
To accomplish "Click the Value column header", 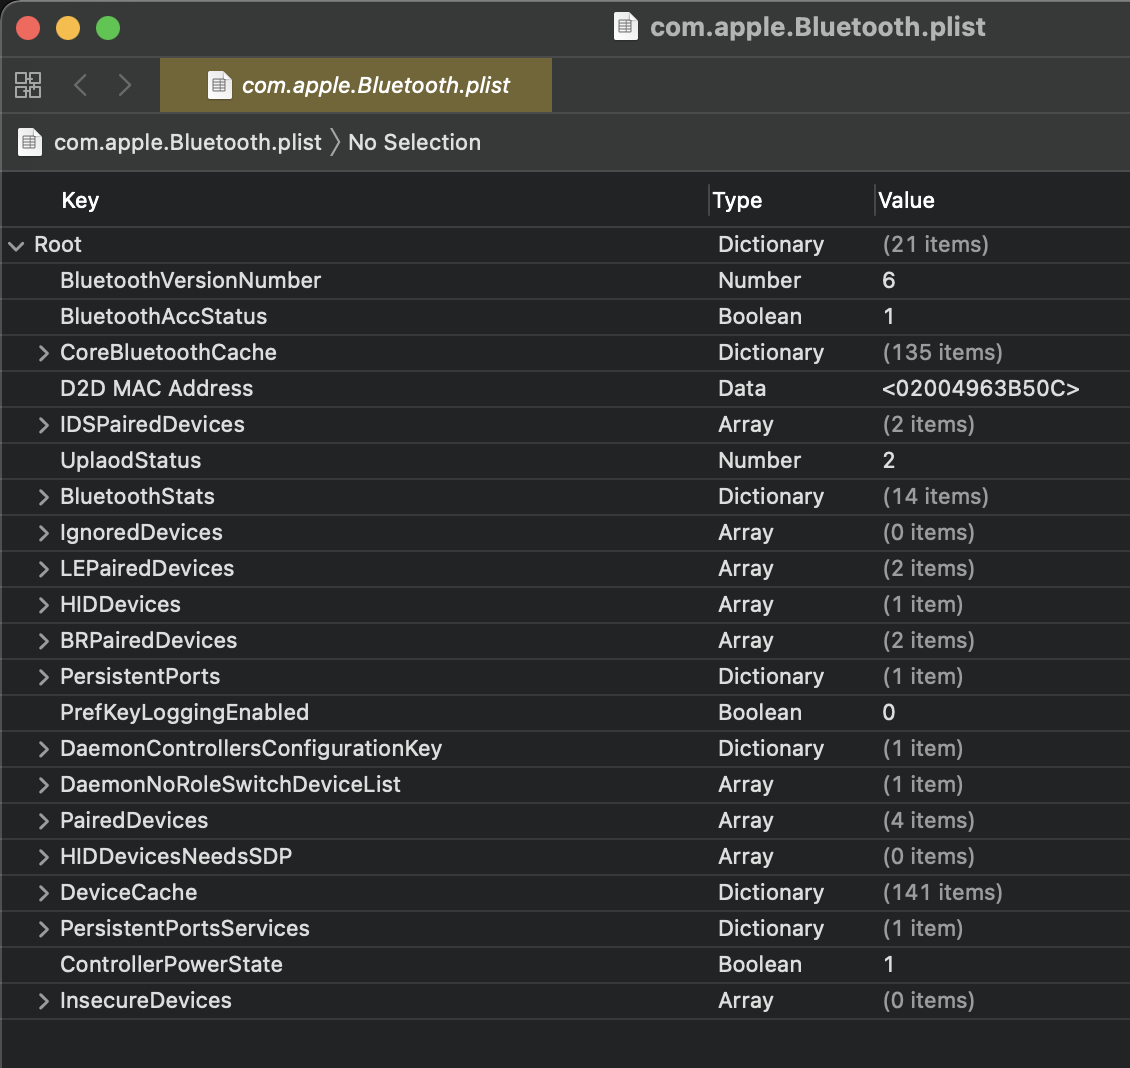I will [906, 200].
